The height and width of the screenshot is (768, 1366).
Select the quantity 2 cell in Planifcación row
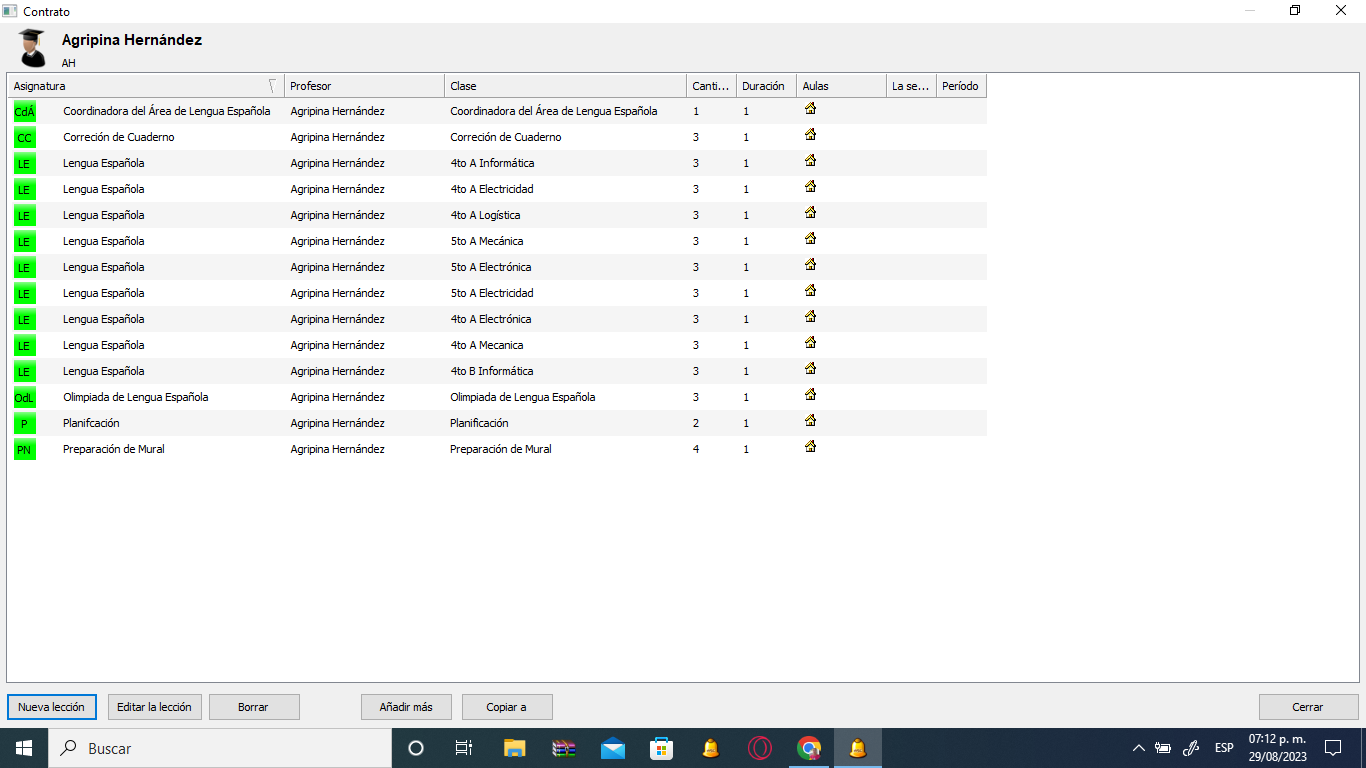tap(696, 423)
